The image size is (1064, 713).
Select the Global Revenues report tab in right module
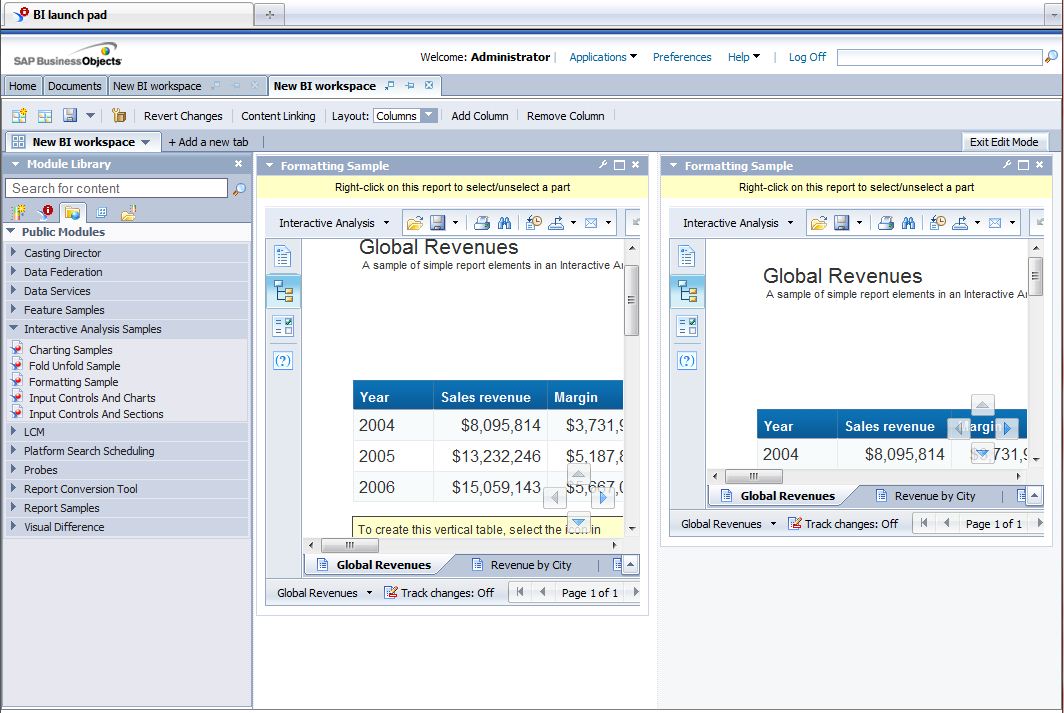tap(779, 496)
